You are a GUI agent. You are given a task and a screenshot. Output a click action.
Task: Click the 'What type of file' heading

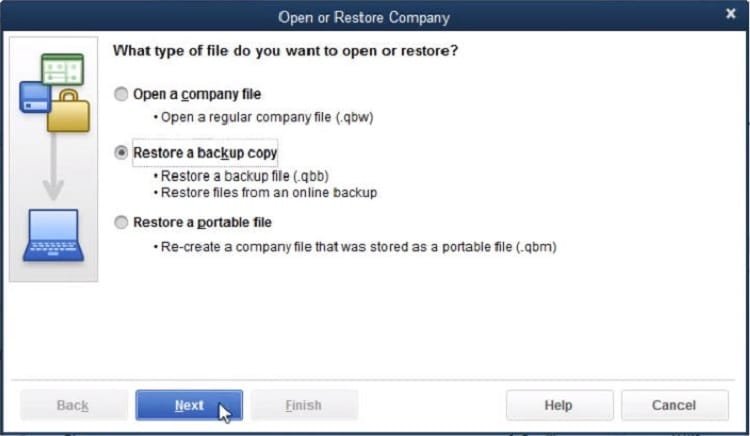[286, 50]
